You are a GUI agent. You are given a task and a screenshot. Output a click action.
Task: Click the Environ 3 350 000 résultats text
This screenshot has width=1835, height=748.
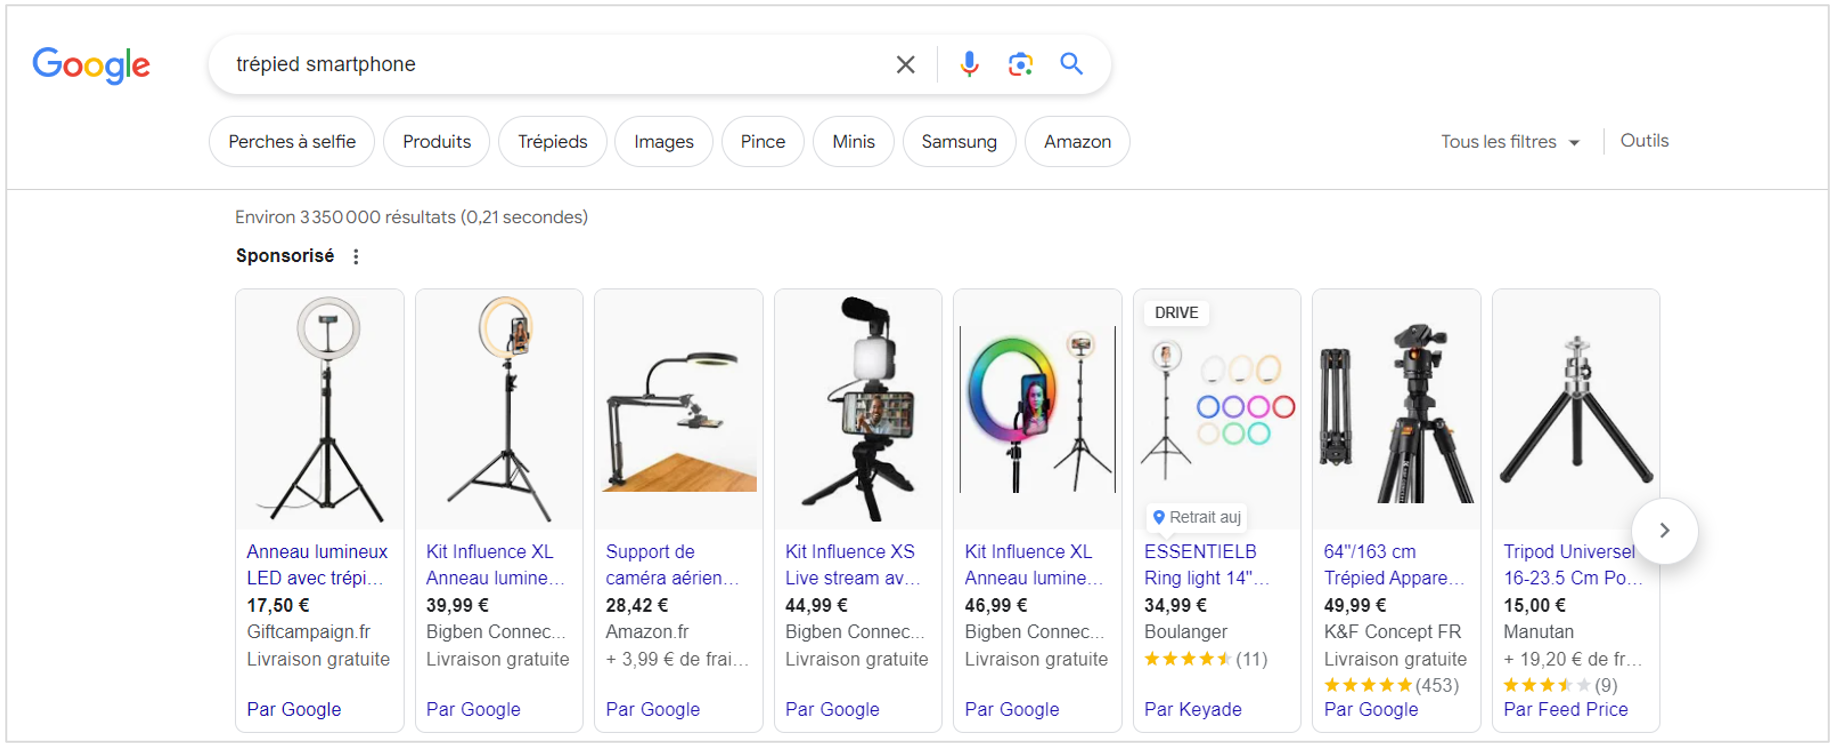pos(411,217)
